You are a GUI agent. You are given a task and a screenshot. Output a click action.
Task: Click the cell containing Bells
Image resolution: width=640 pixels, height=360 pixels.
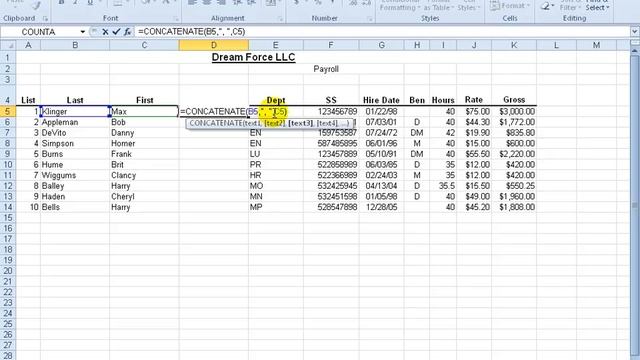pos(75,207)
